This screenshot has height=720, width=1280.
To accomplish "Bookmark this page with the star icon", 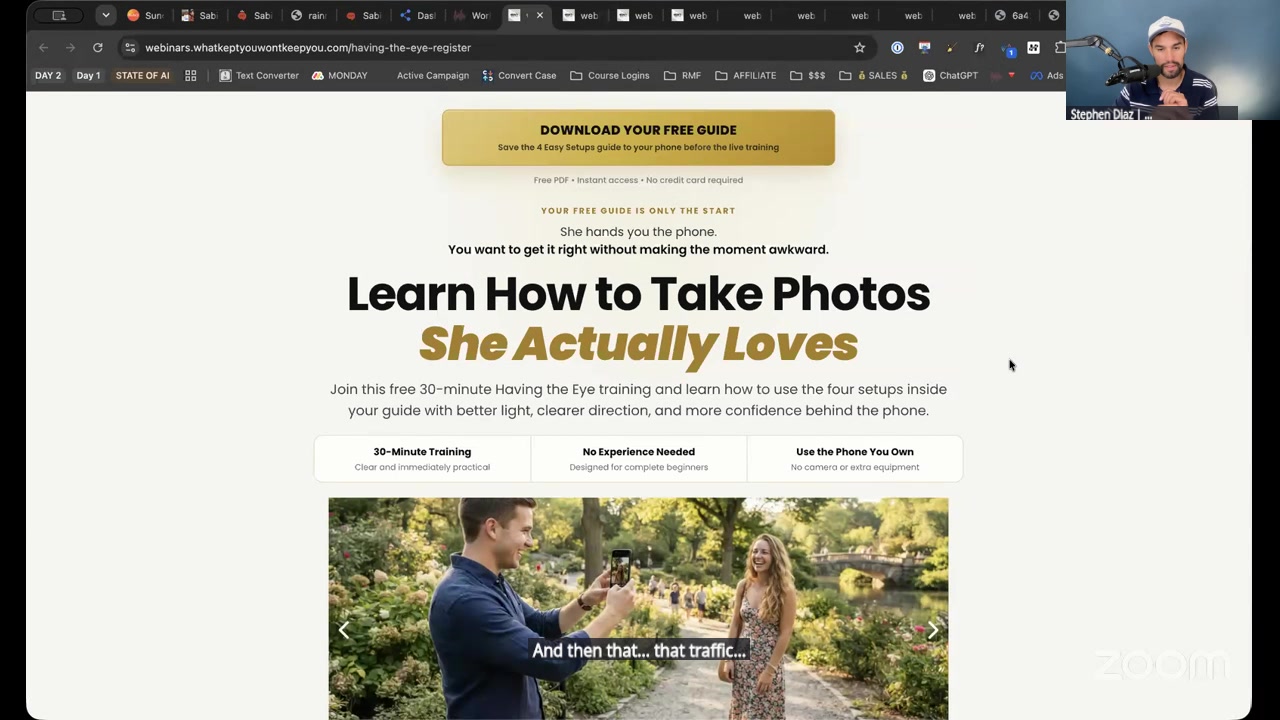I will (x=859, y=47).
